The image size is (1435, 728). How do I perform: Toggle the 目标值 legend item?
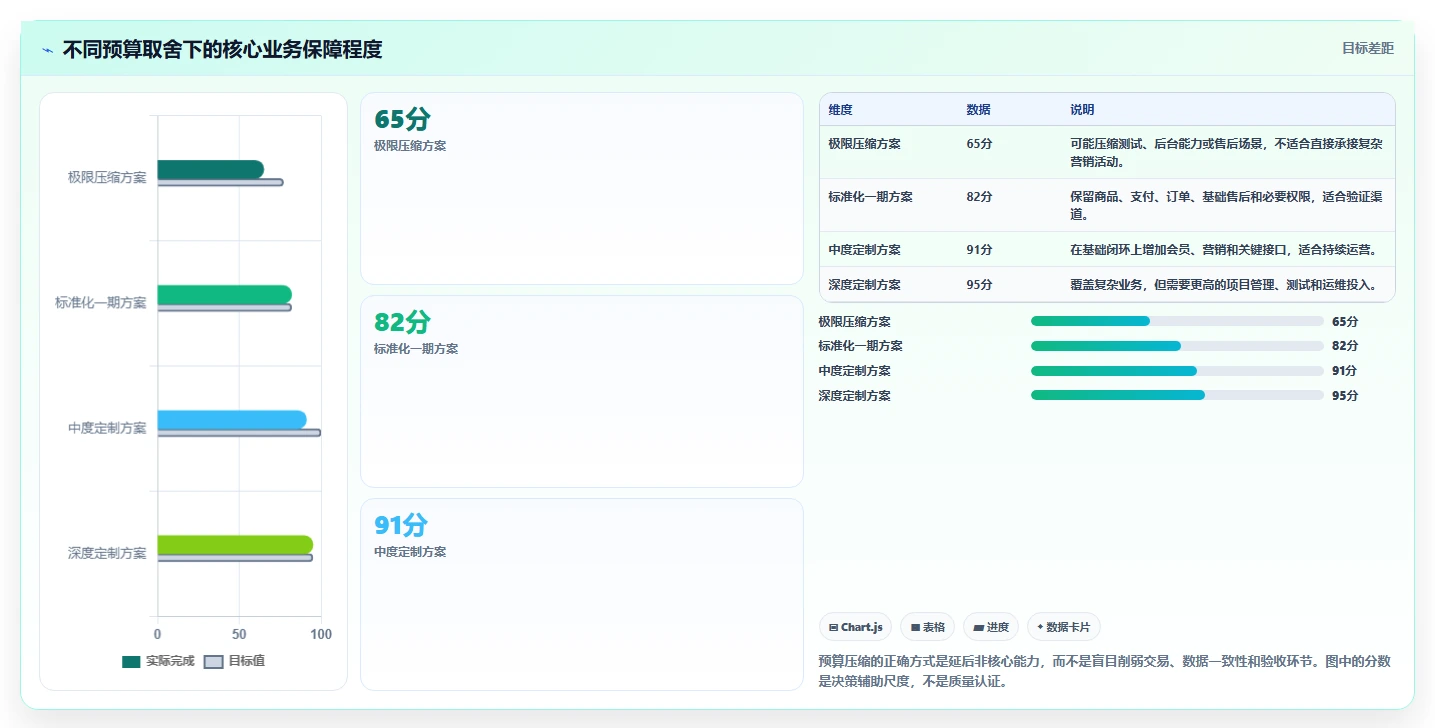pyautogui.click(x=234, y=661)
